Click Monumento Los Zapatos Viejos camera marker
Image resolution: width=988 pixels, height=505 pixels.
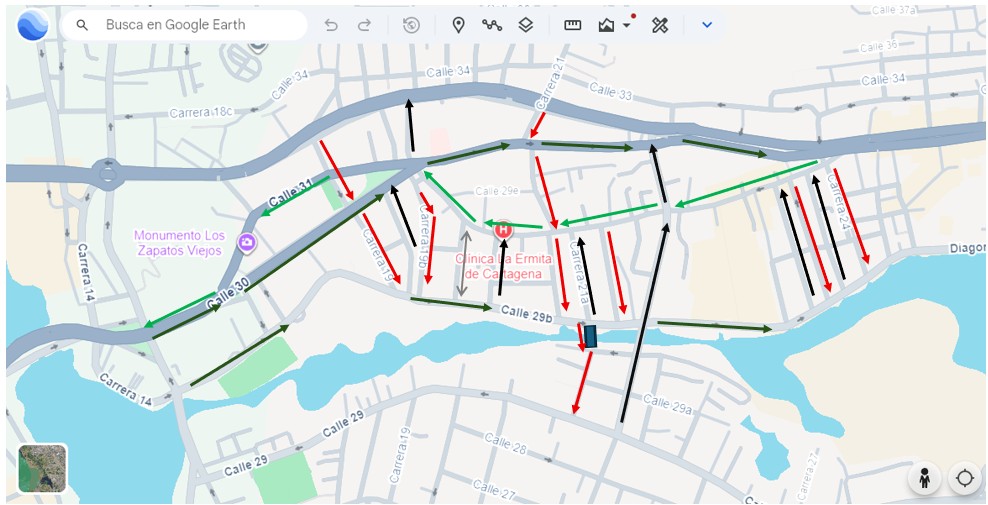point(246,241)
